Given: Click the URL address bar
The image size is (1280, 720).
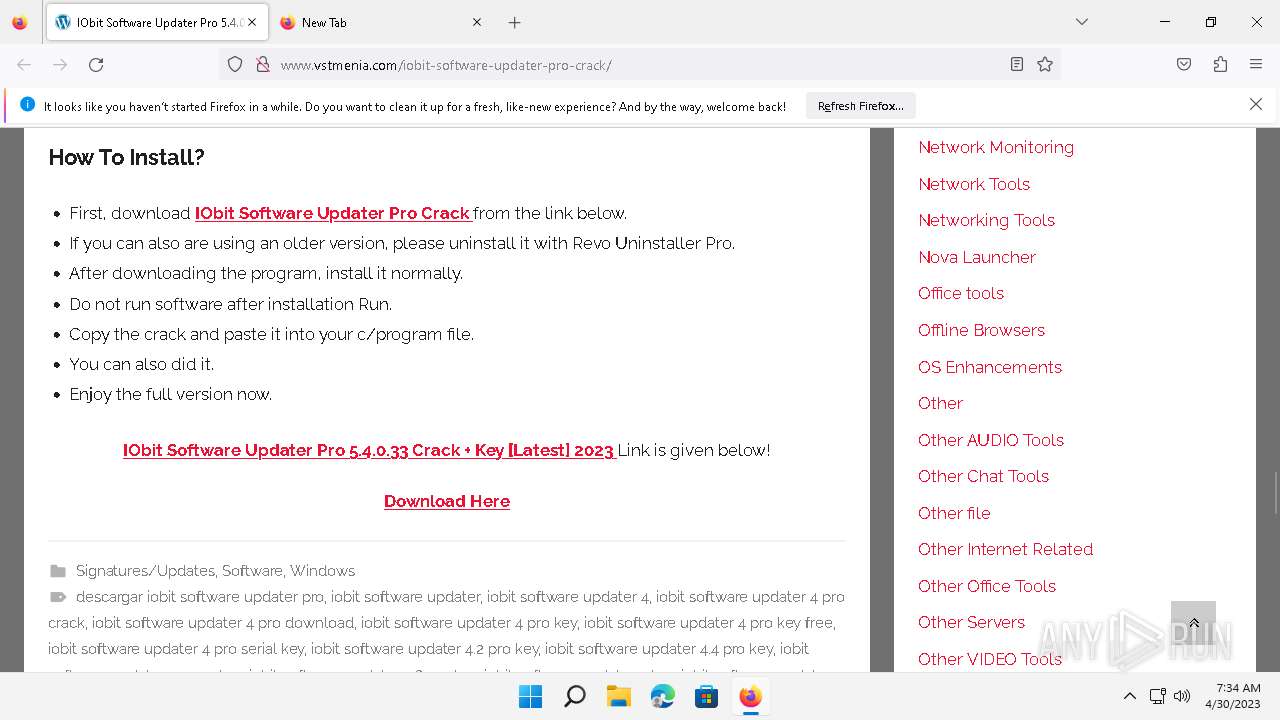Looking at the screenshot, I should click(x=640, y=65).
